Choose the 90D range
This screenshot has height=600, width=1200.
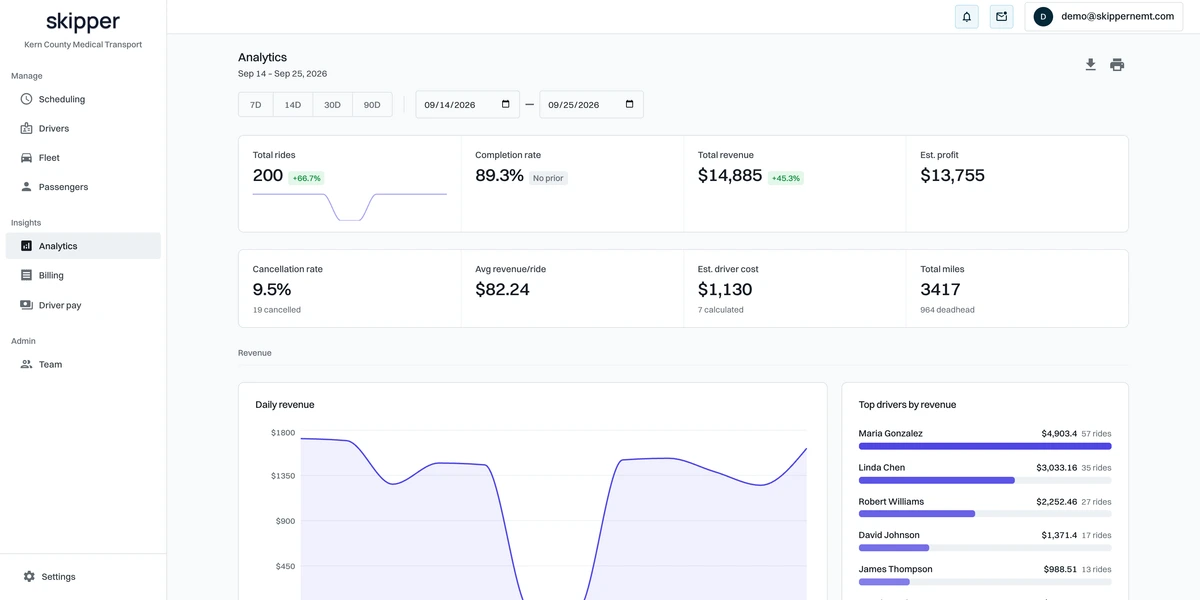point(372,105)
